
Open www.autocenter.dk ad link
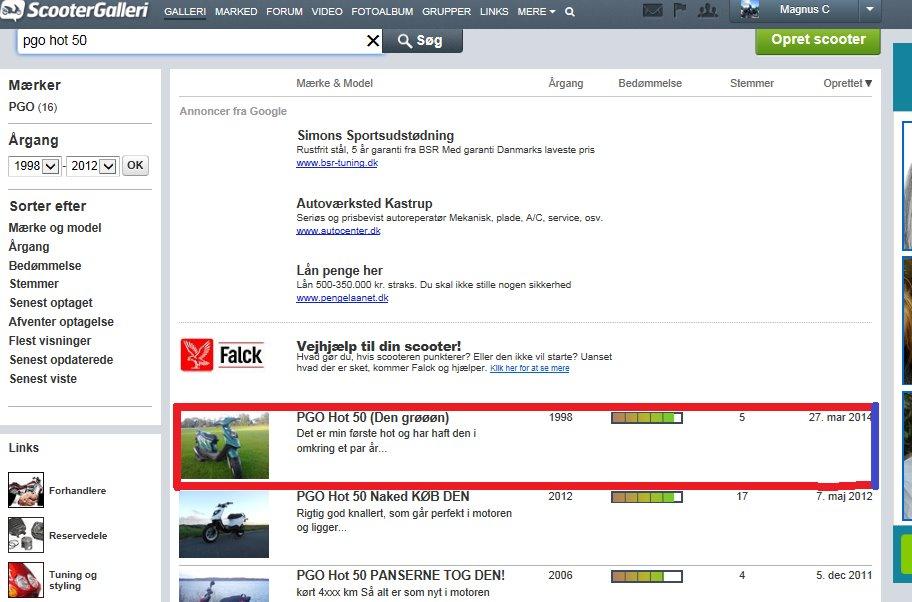point(339,230)
